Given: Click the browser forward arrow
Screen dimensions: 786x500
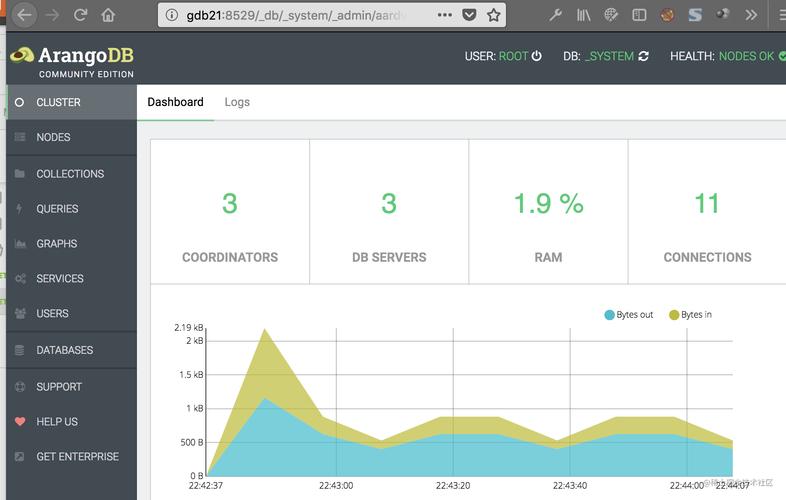Looking at the screenshot, I should (x=52, y=15).
